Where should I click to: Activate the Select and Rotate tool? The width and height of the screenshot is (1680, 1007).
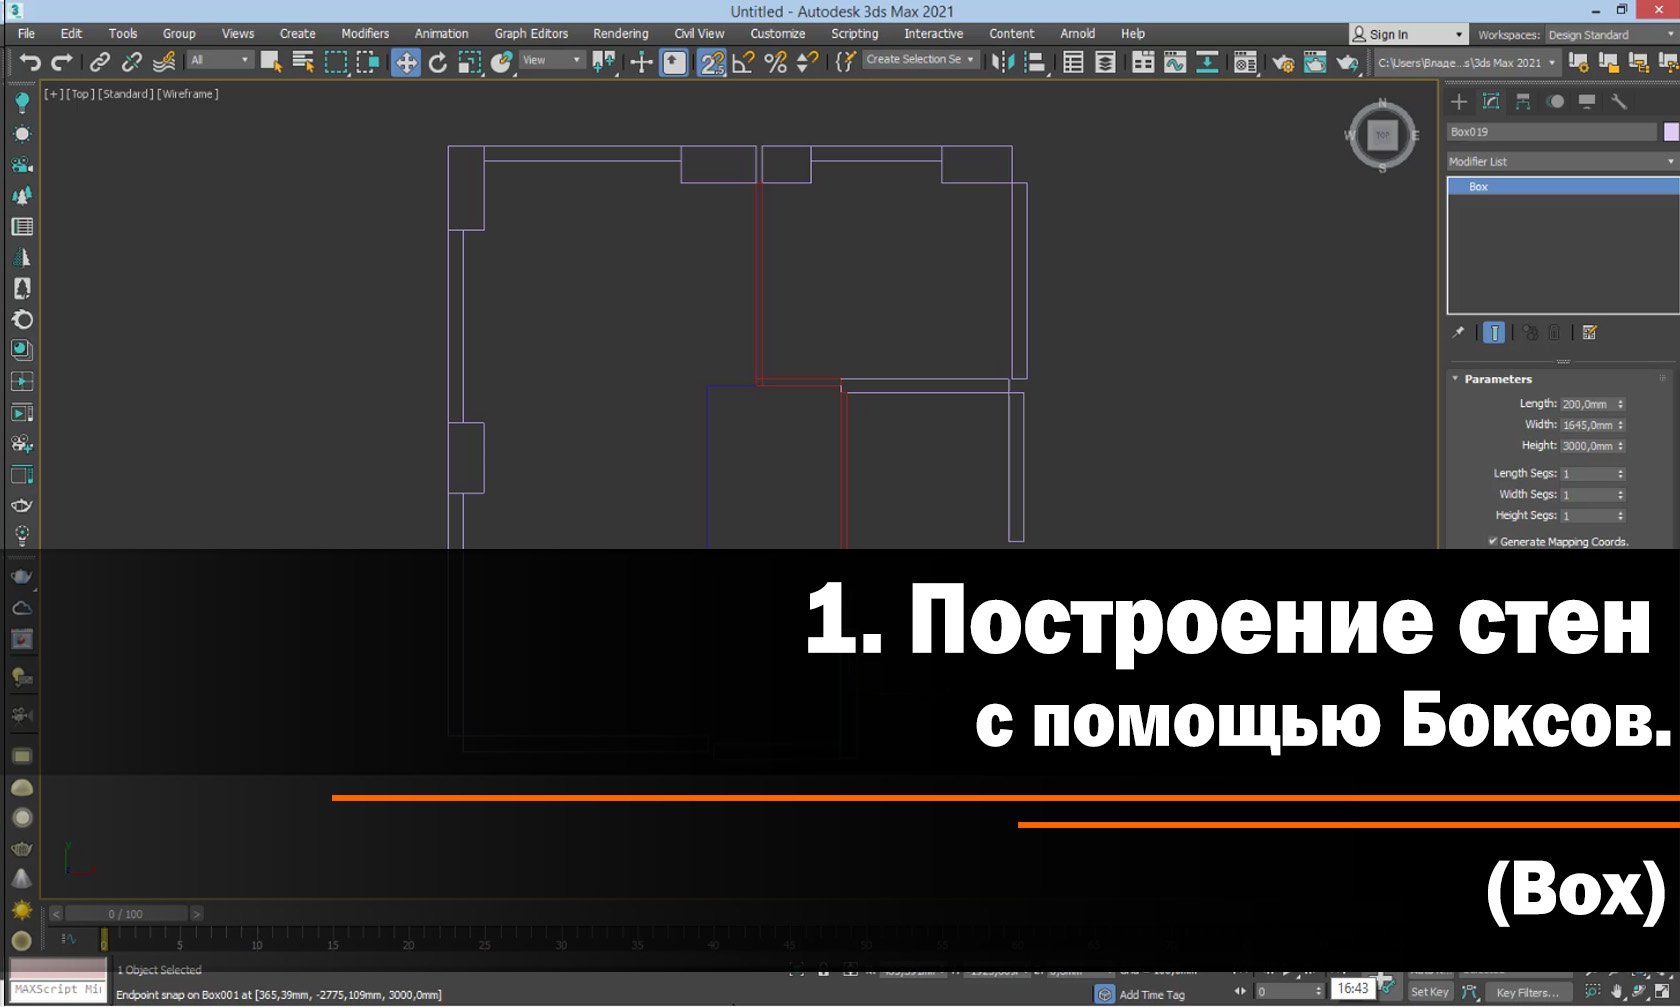[437, 62]
